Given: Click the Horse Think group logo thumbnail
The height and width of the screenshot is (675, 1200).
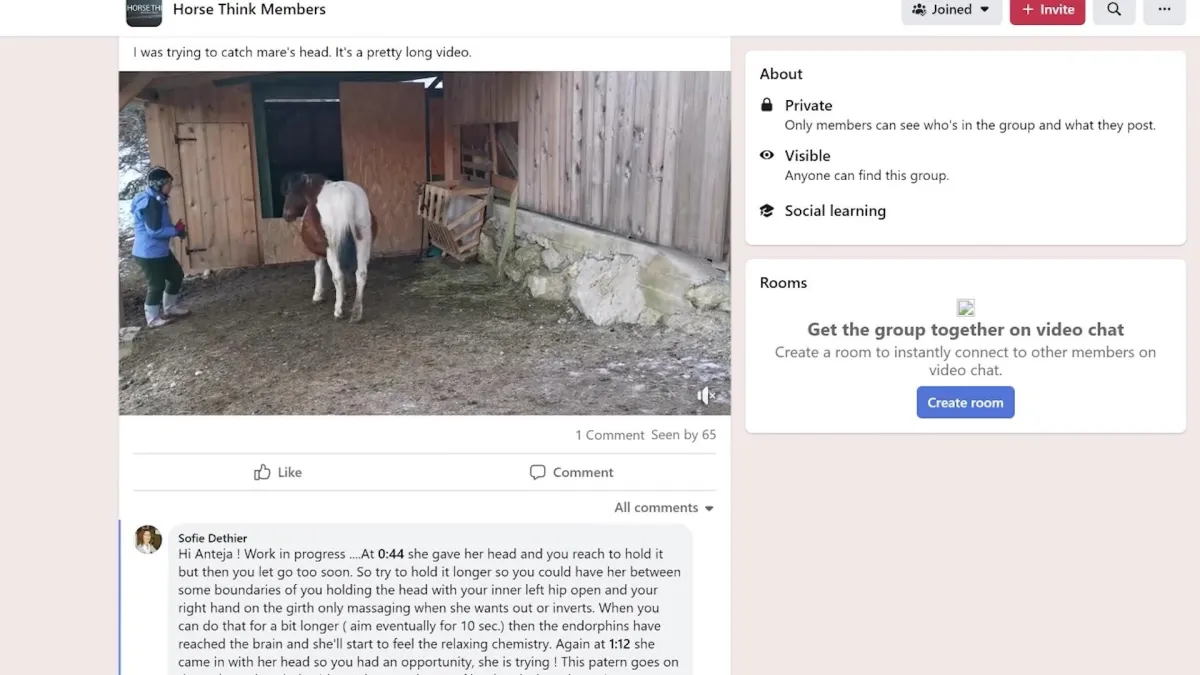Looking at the screenshot, I should (144, 12).
